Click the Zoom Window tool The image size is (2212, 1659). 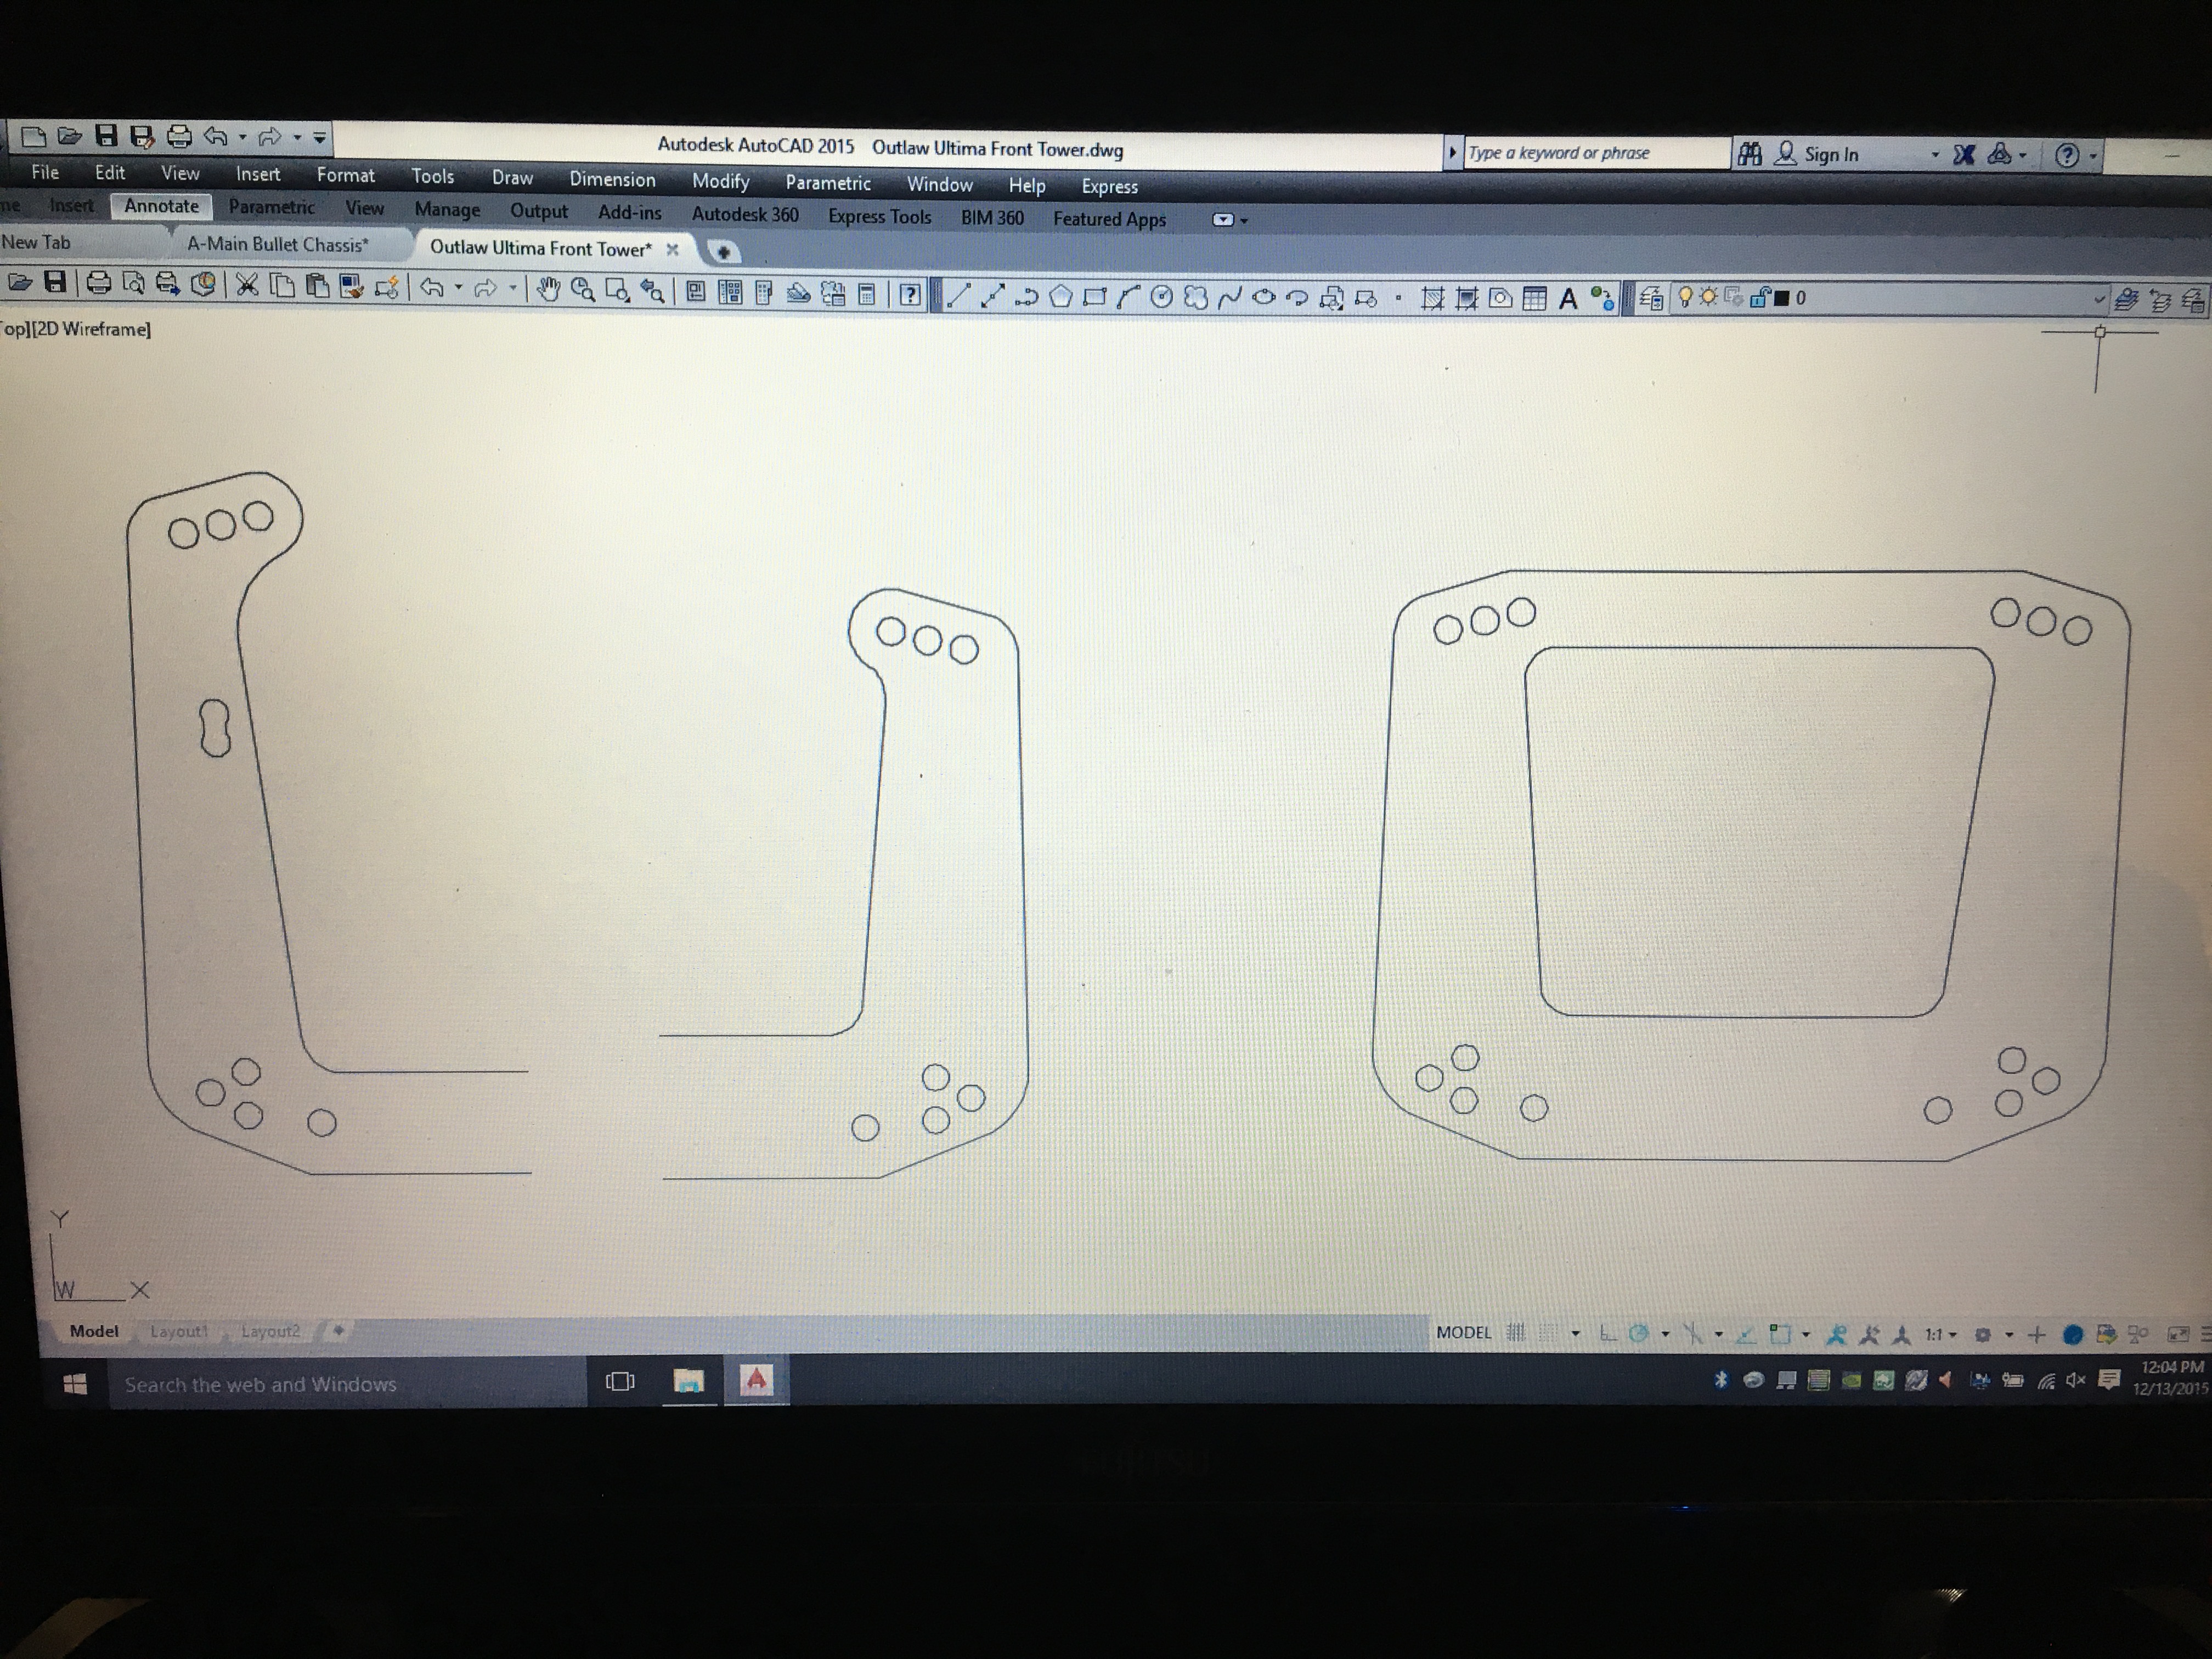tap(617, 291)
